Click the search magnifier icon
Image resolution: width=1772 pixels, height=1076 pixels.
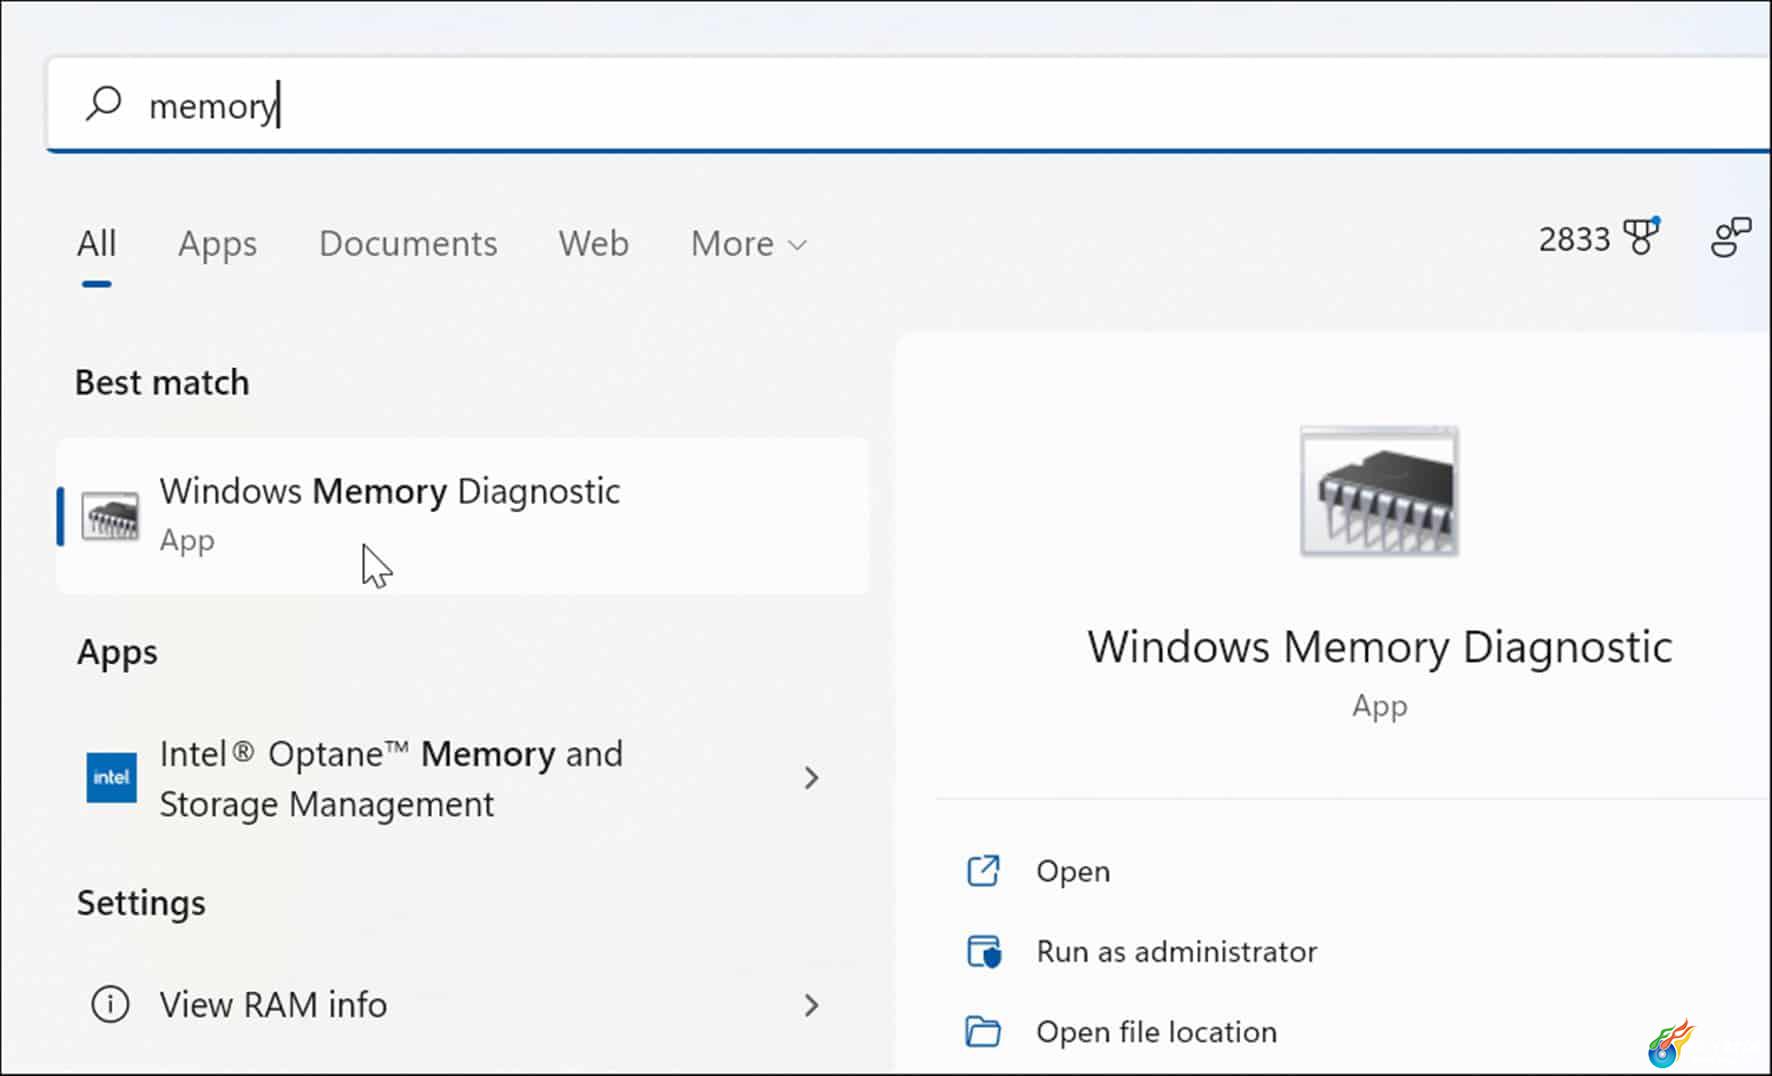(103, 103)
